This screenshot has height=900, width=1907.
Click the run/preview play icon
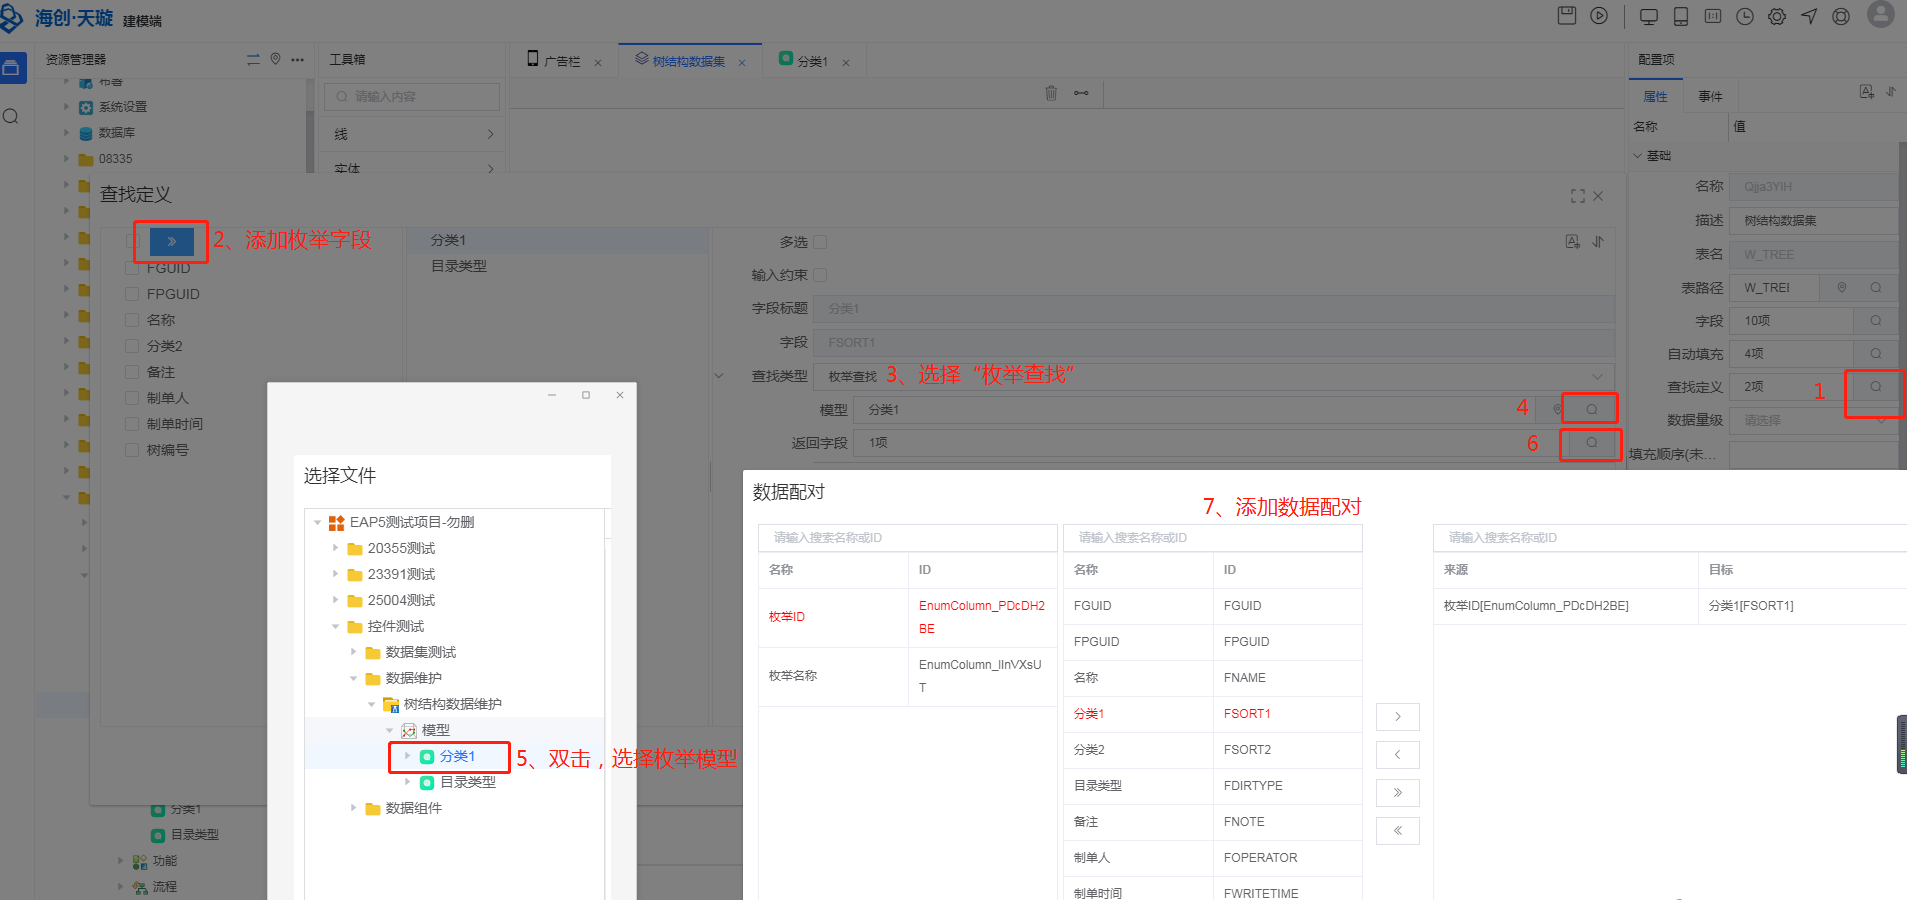1599,16
